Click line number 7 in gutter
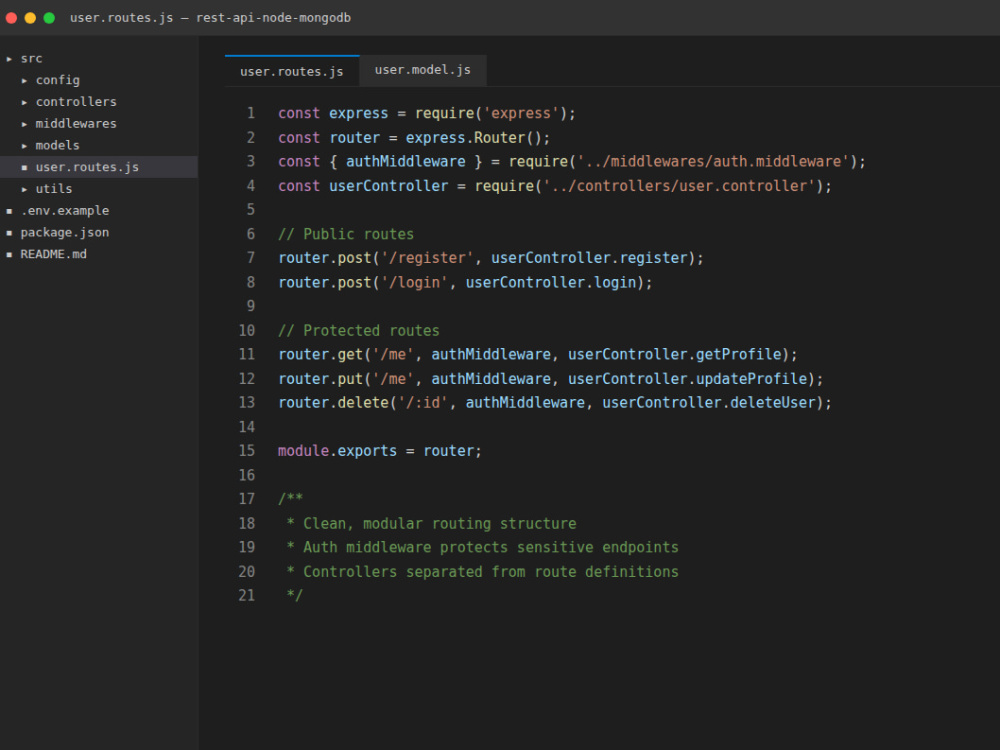Image resolution: width=1000 pixels, height=750 pixels. tap(251, 258)
